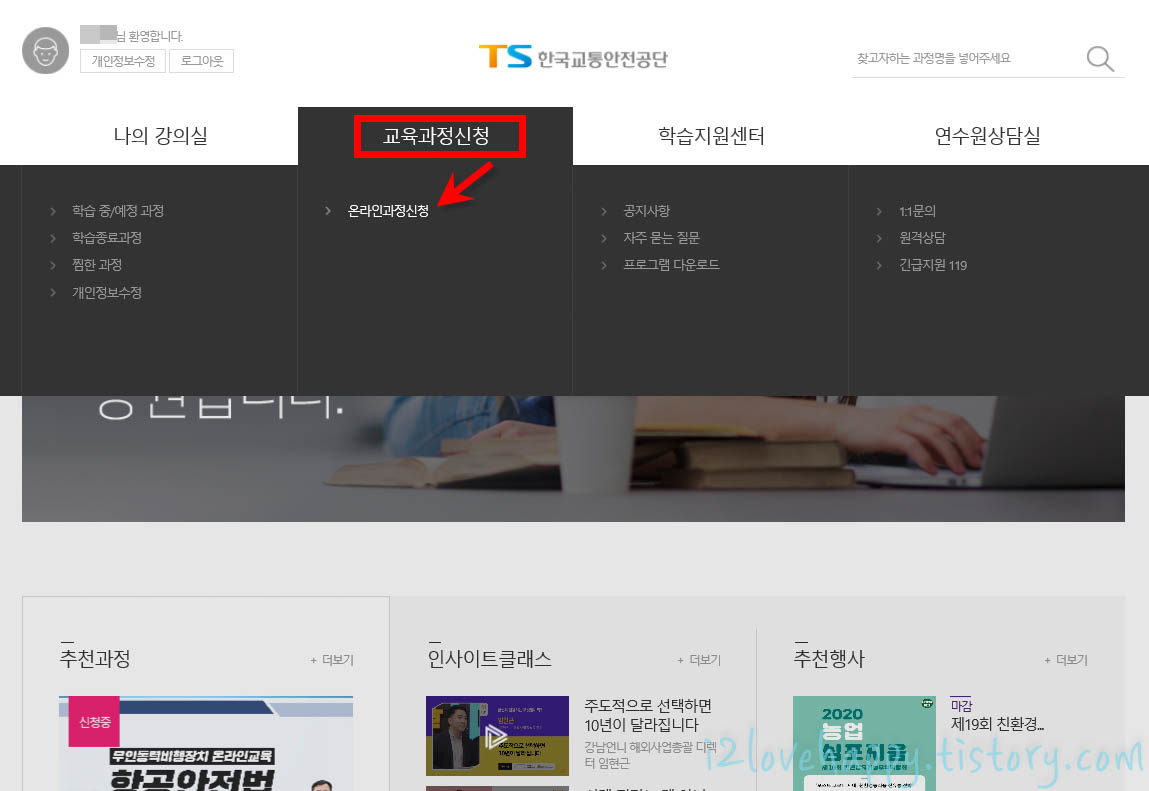The height and width of the screenshot is (791, 1149).
Task: Click the 로그아웃 button
Action: pos(202,61)
